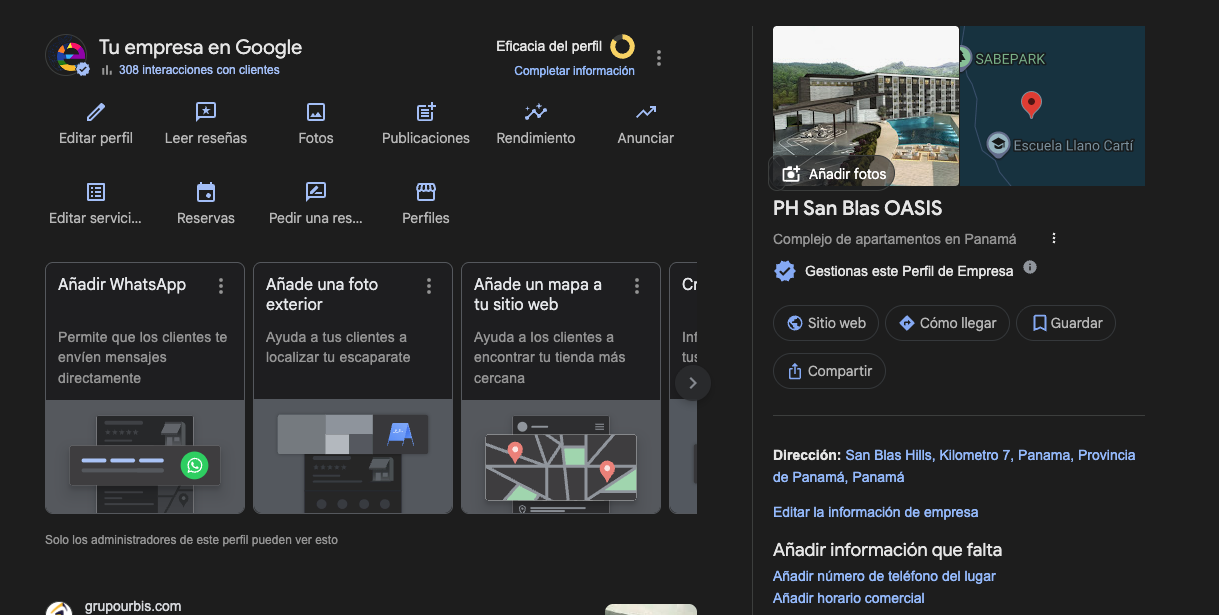1219x615 pixels.
Task: Open the map thumbnail with red pin
Action: click(1052, 106)
